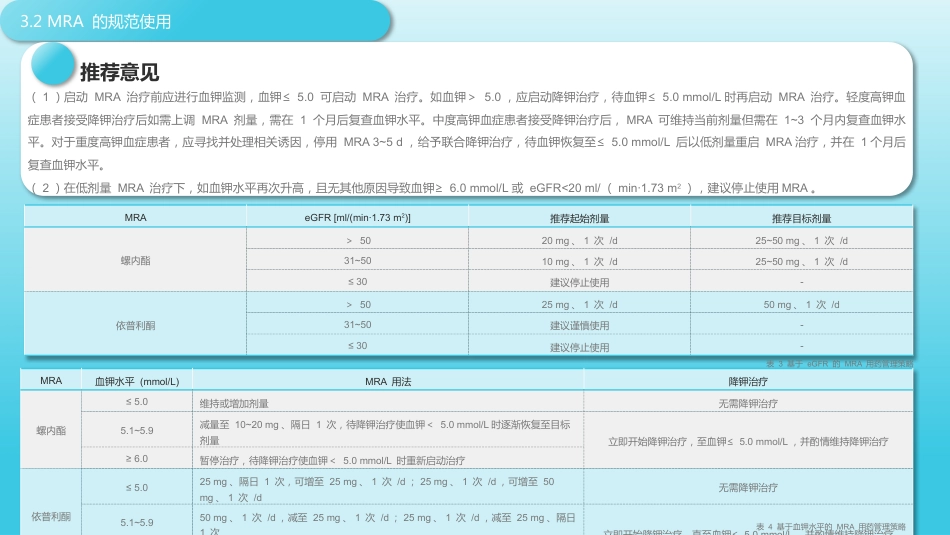Screen dimensions: 950x535
Task: Click "5.1~5.9" potassium cell for 依普利酮
Action: click(137, 522)
